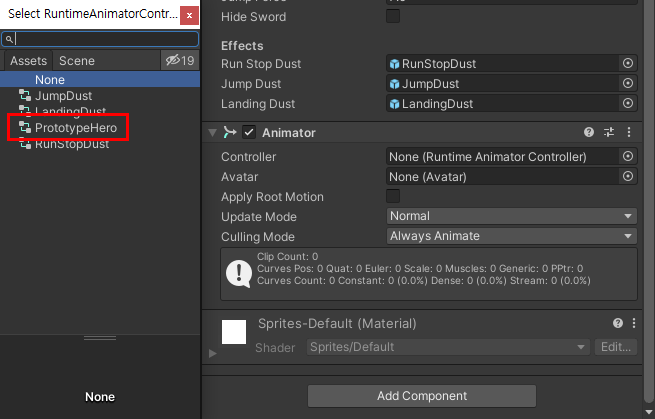Click the Sprites-Default material white preview
The width and height of the screenshot is (655, 419).
click(x=234, y=332)
